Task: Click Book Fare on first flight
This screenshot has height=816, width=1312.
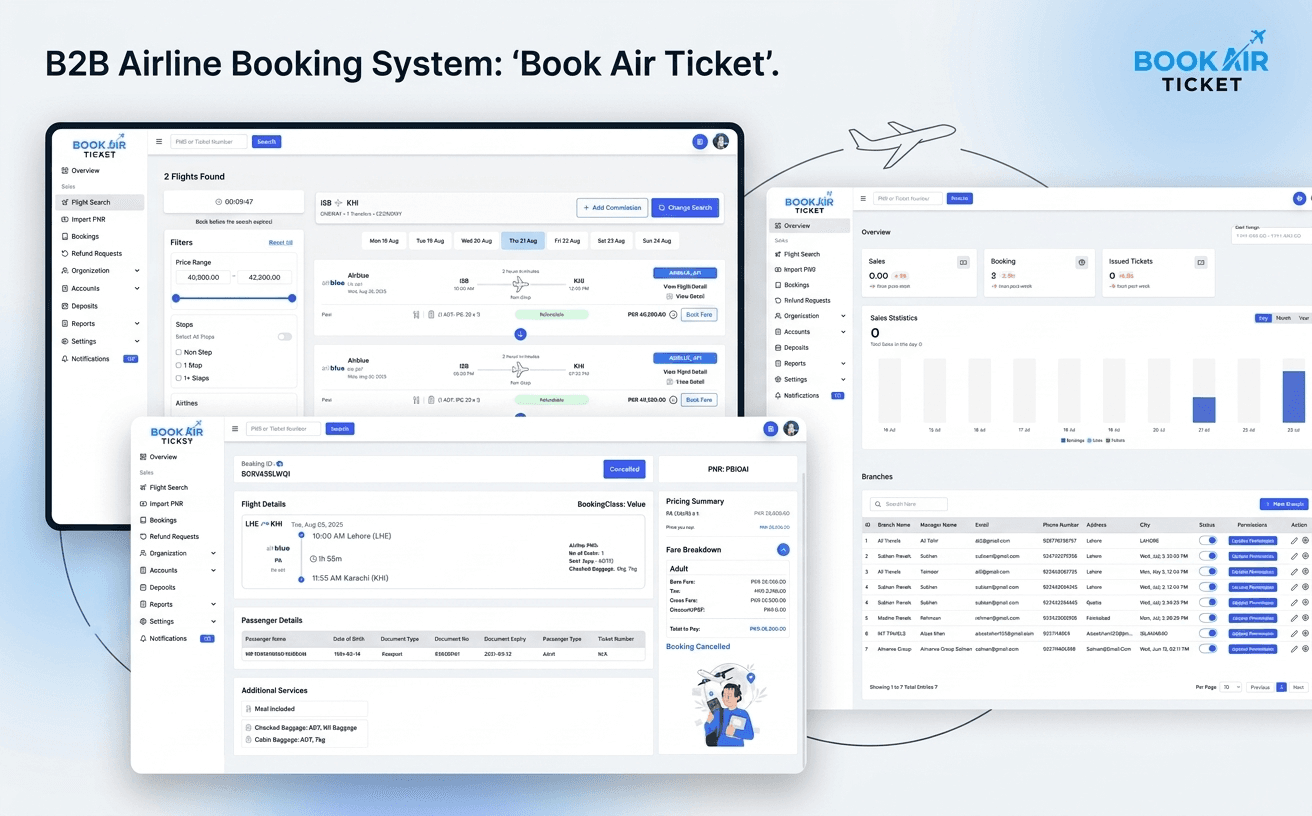Action: click(699, 315)
